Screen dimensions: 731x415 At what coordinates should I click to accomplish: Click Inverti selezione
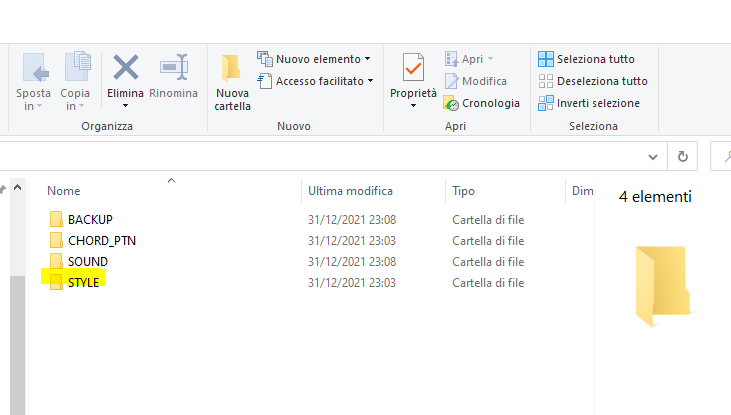coord(588,103)
